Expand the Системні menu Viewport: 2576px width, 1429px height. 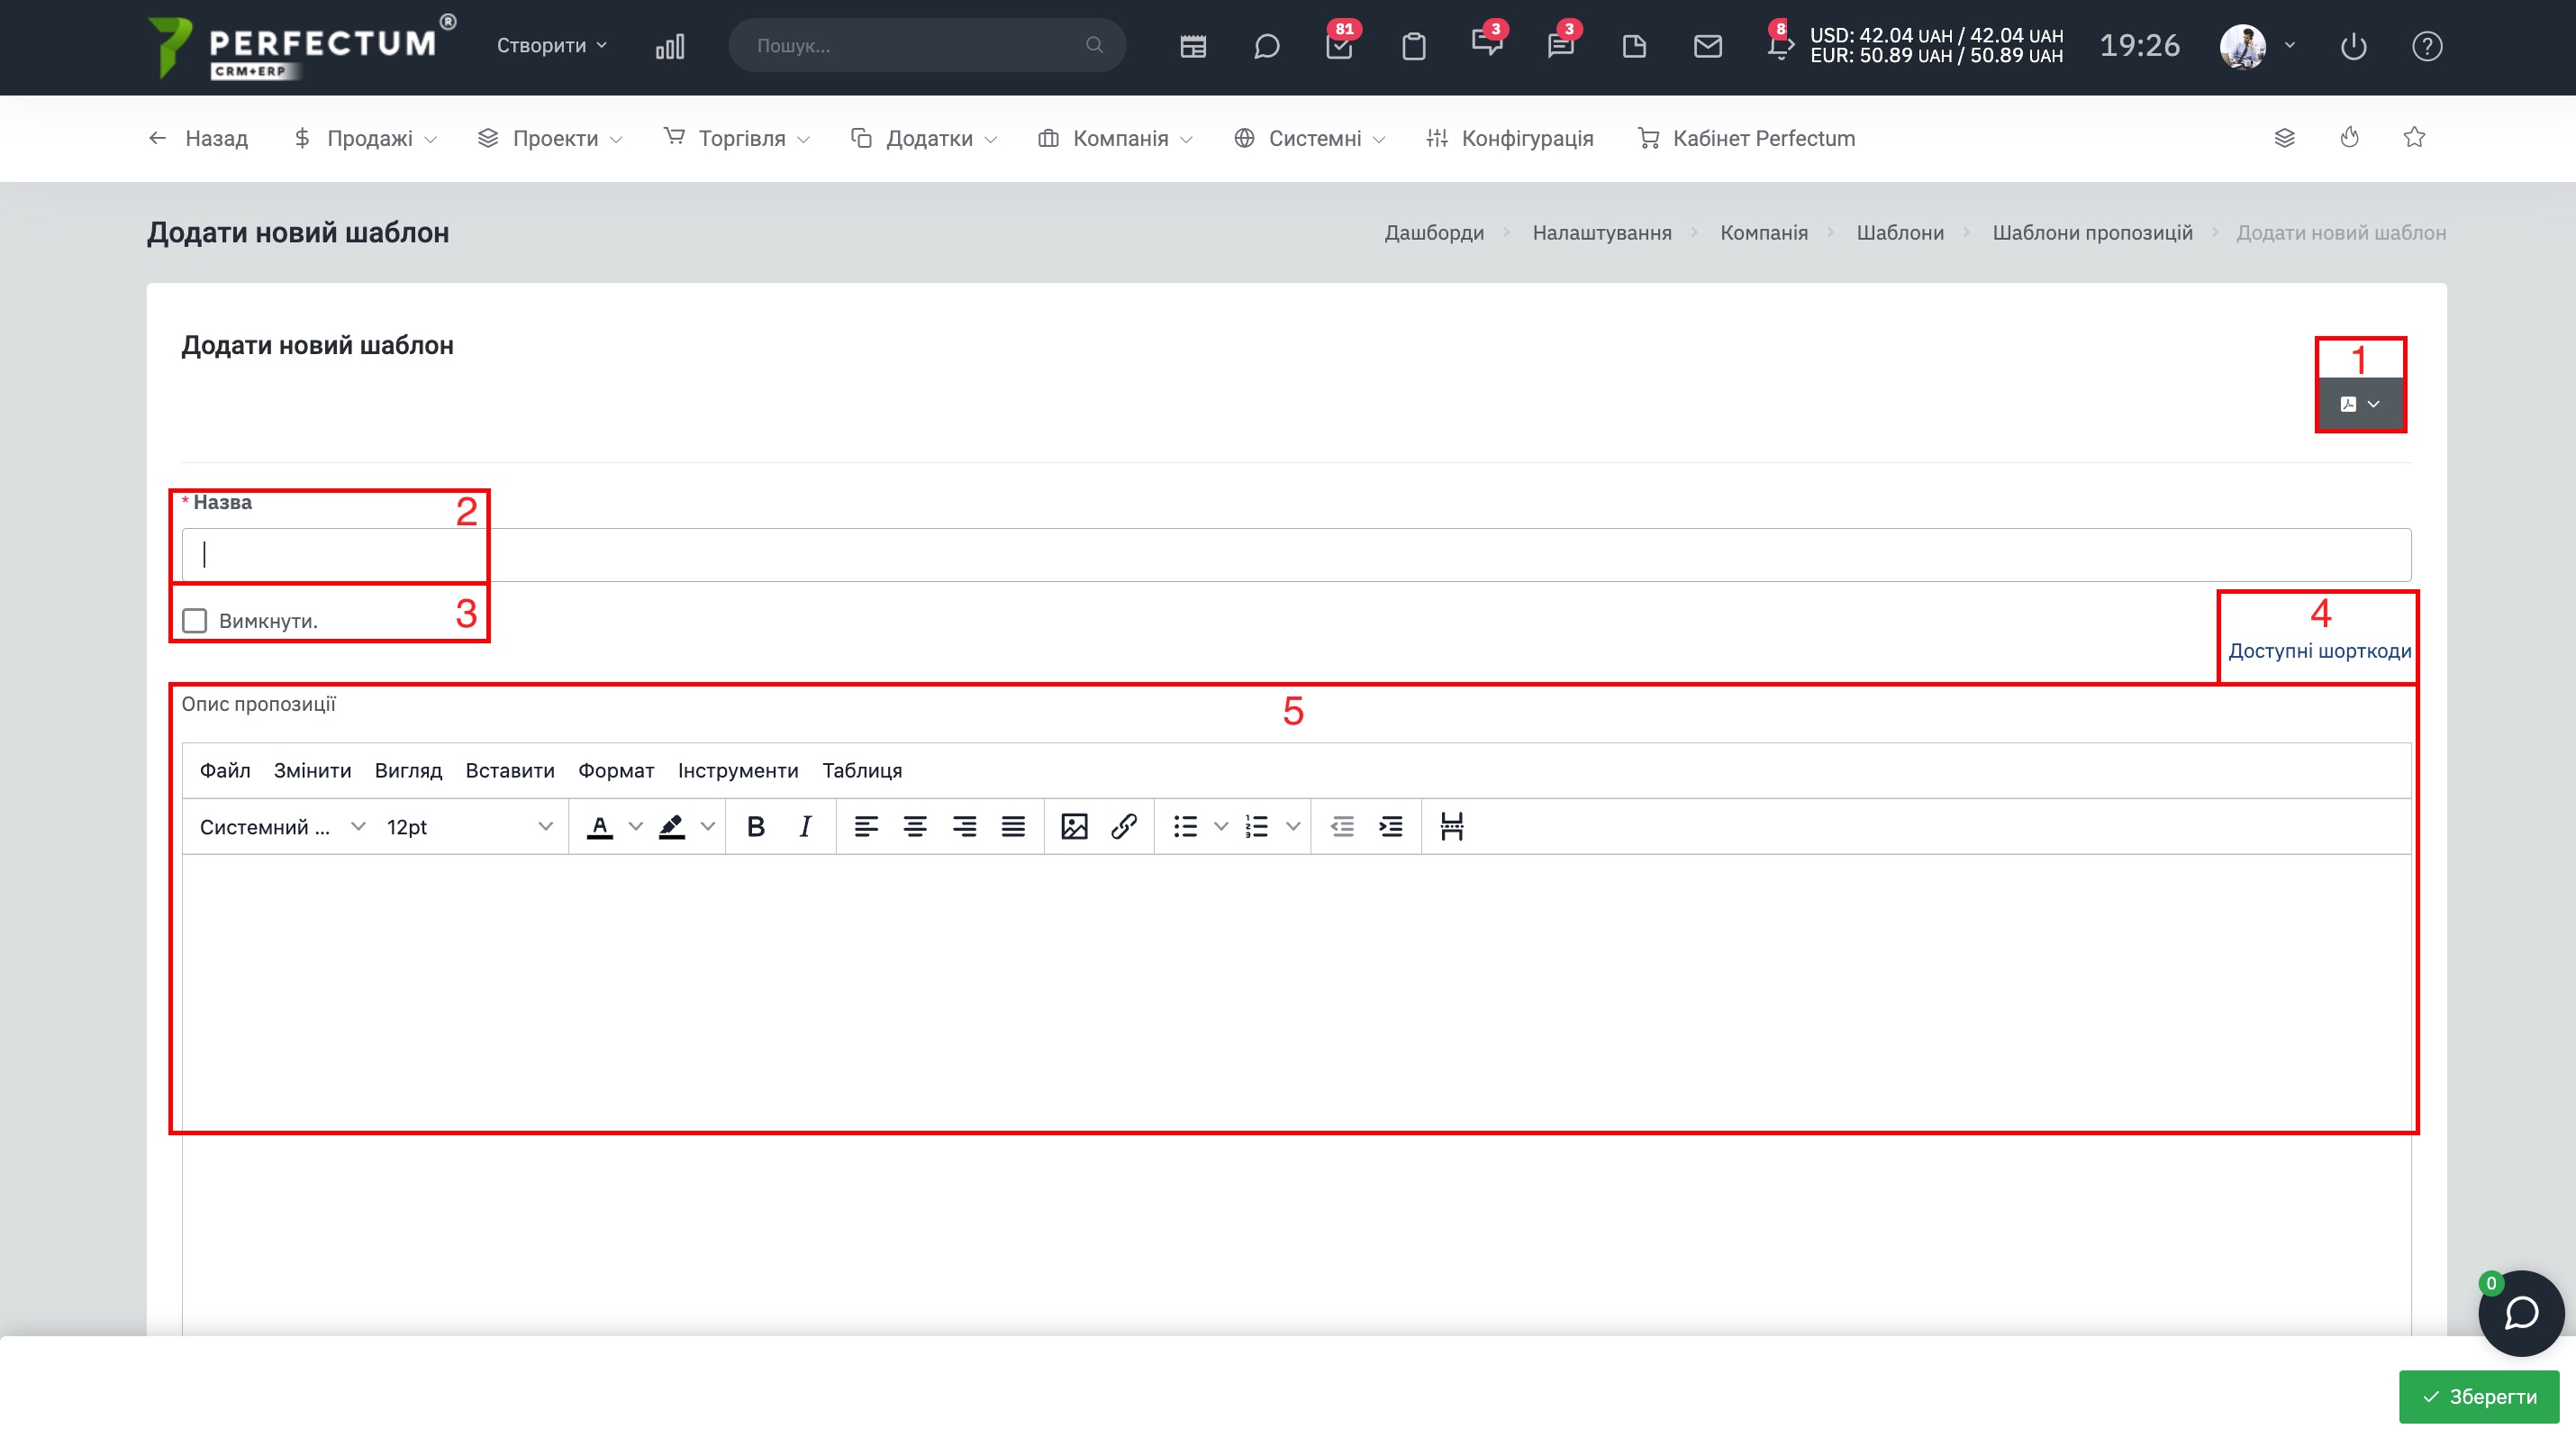tap(1309, 138)
